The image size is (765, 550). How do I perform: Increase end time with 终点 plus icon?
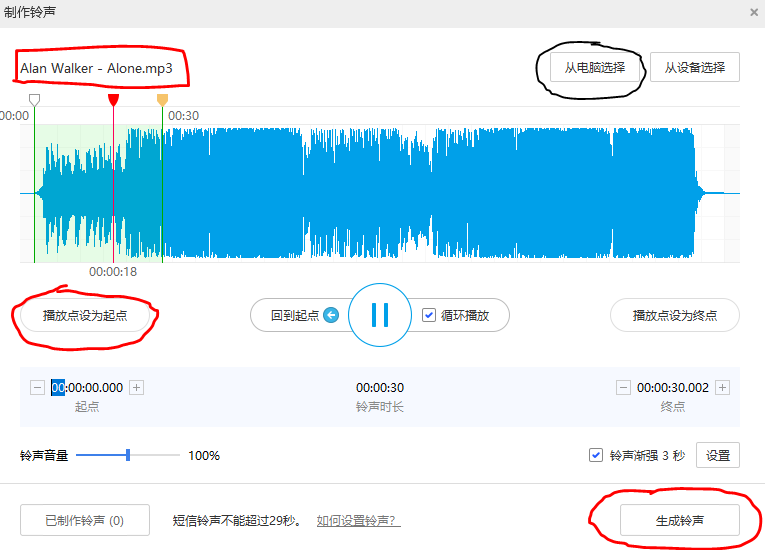tap(723, 387)
